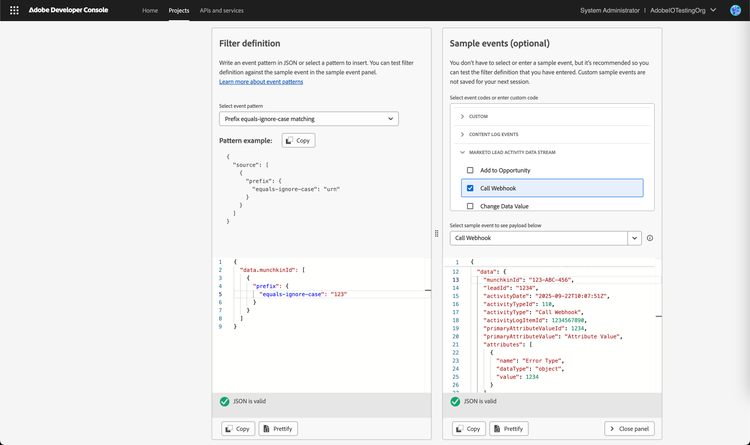Open the Call Webhook sample event dropdown

coord(634,238)
